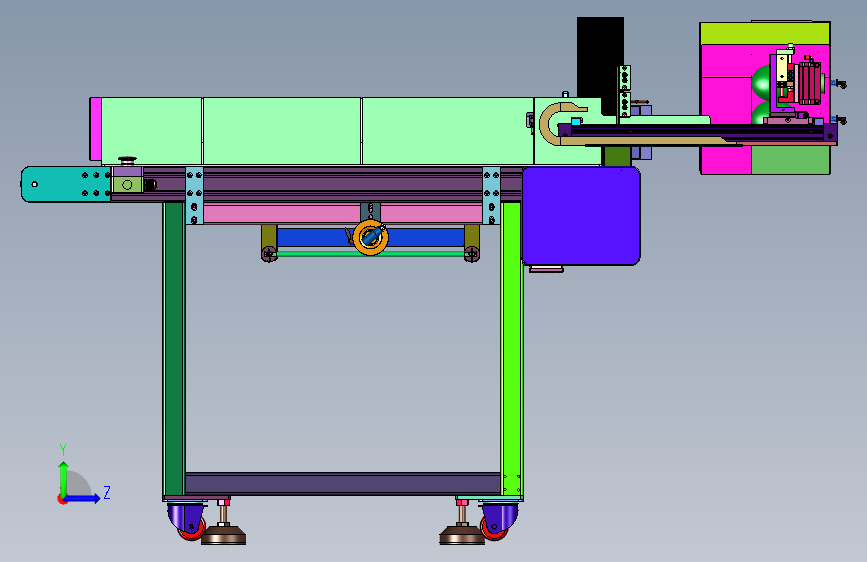
Task: Select the orange ring on blue roller
Action: [370, 237]
